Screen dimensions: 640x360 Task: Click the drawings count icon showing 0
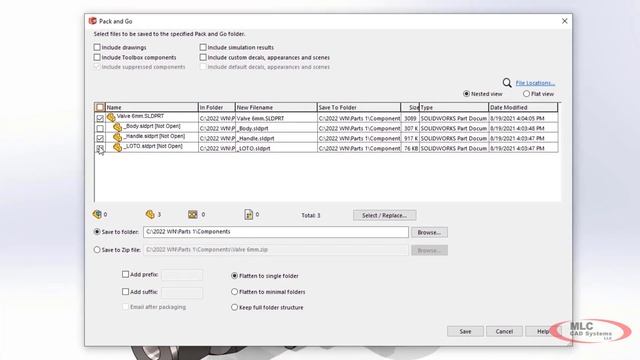193,214
